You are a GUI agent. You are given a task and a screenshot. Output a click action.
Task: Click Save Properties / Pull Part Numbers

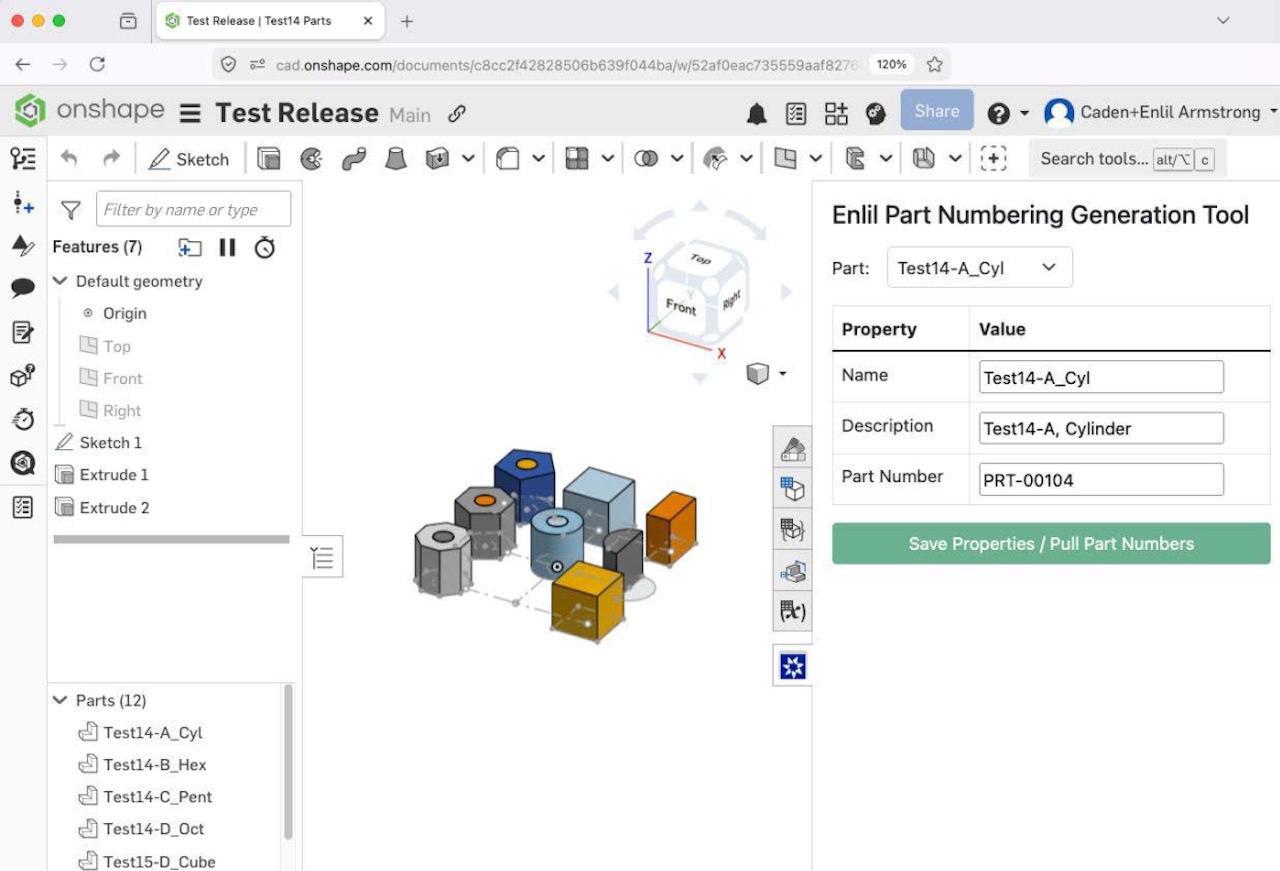pyautogui.click(x=1051, y=543)
